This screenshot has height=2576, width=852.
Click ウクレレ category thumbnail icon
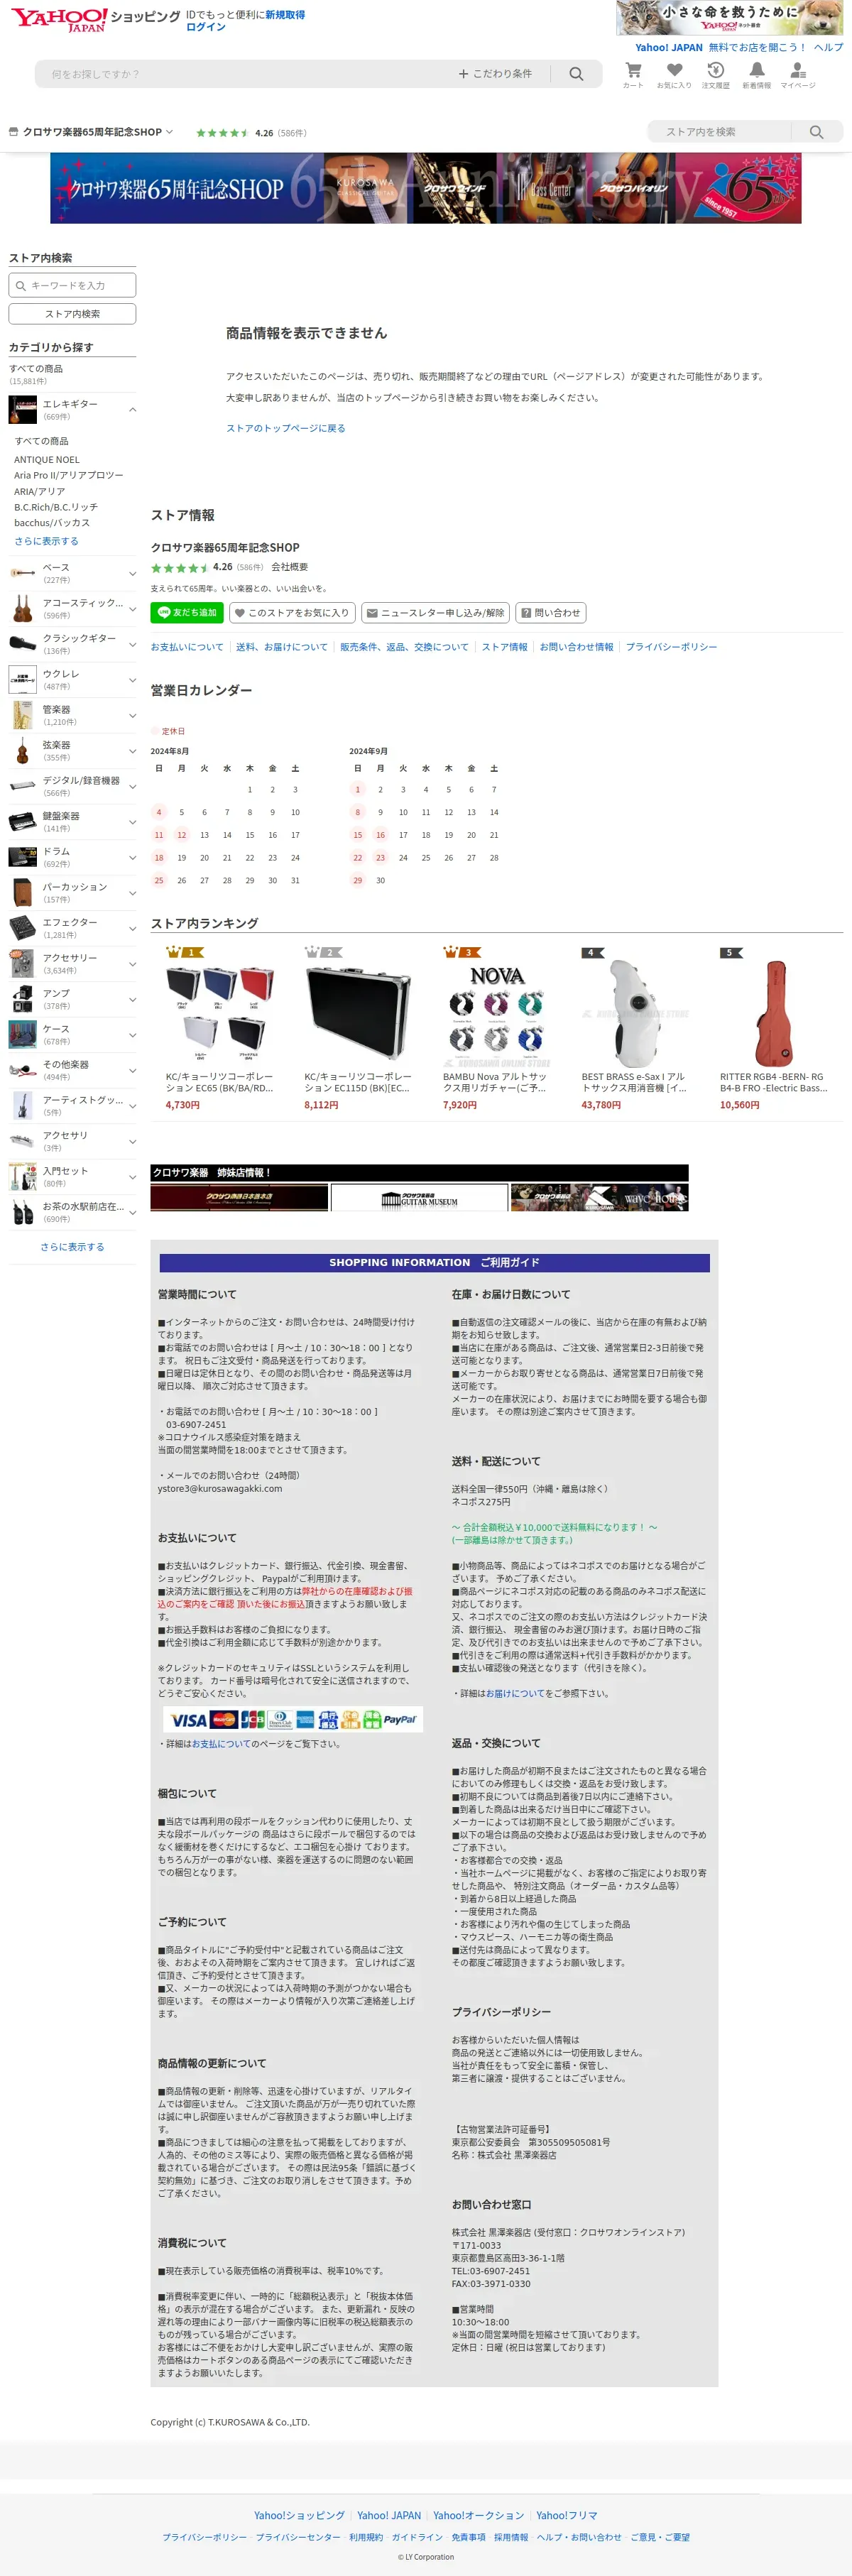coord(23,680)
